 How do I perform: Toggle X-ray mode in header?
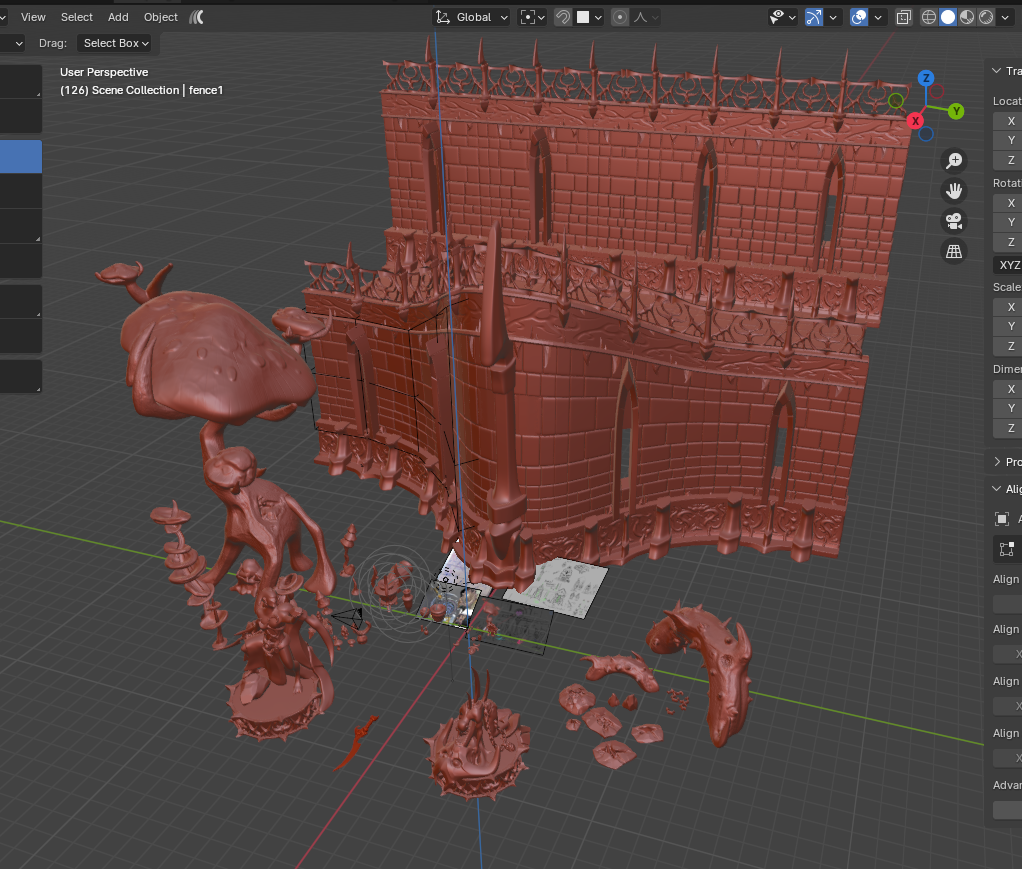pos(903,17)
